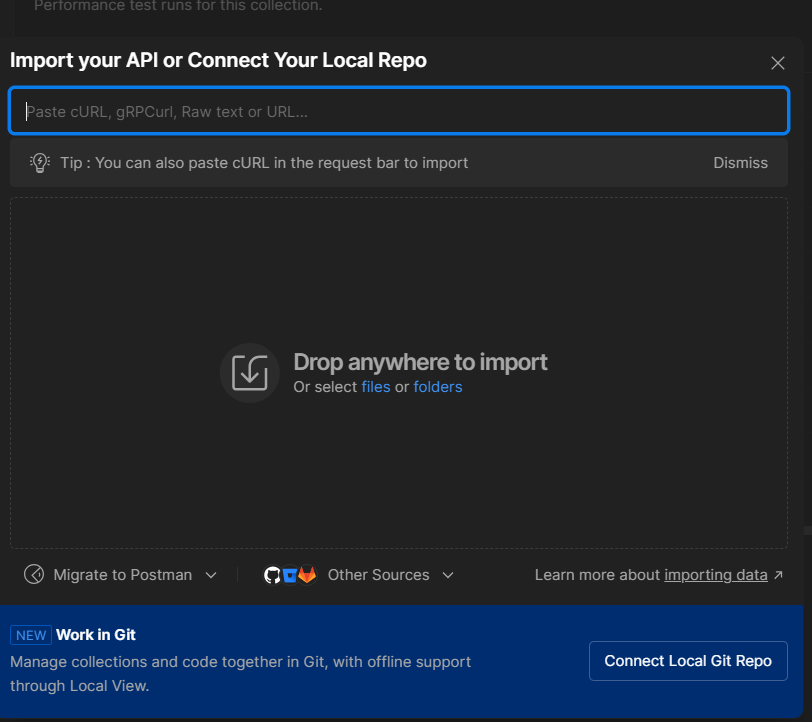Click the Migrate to Postman icon
The width and height of the screenshot is (812, 722).
[34, 574]
